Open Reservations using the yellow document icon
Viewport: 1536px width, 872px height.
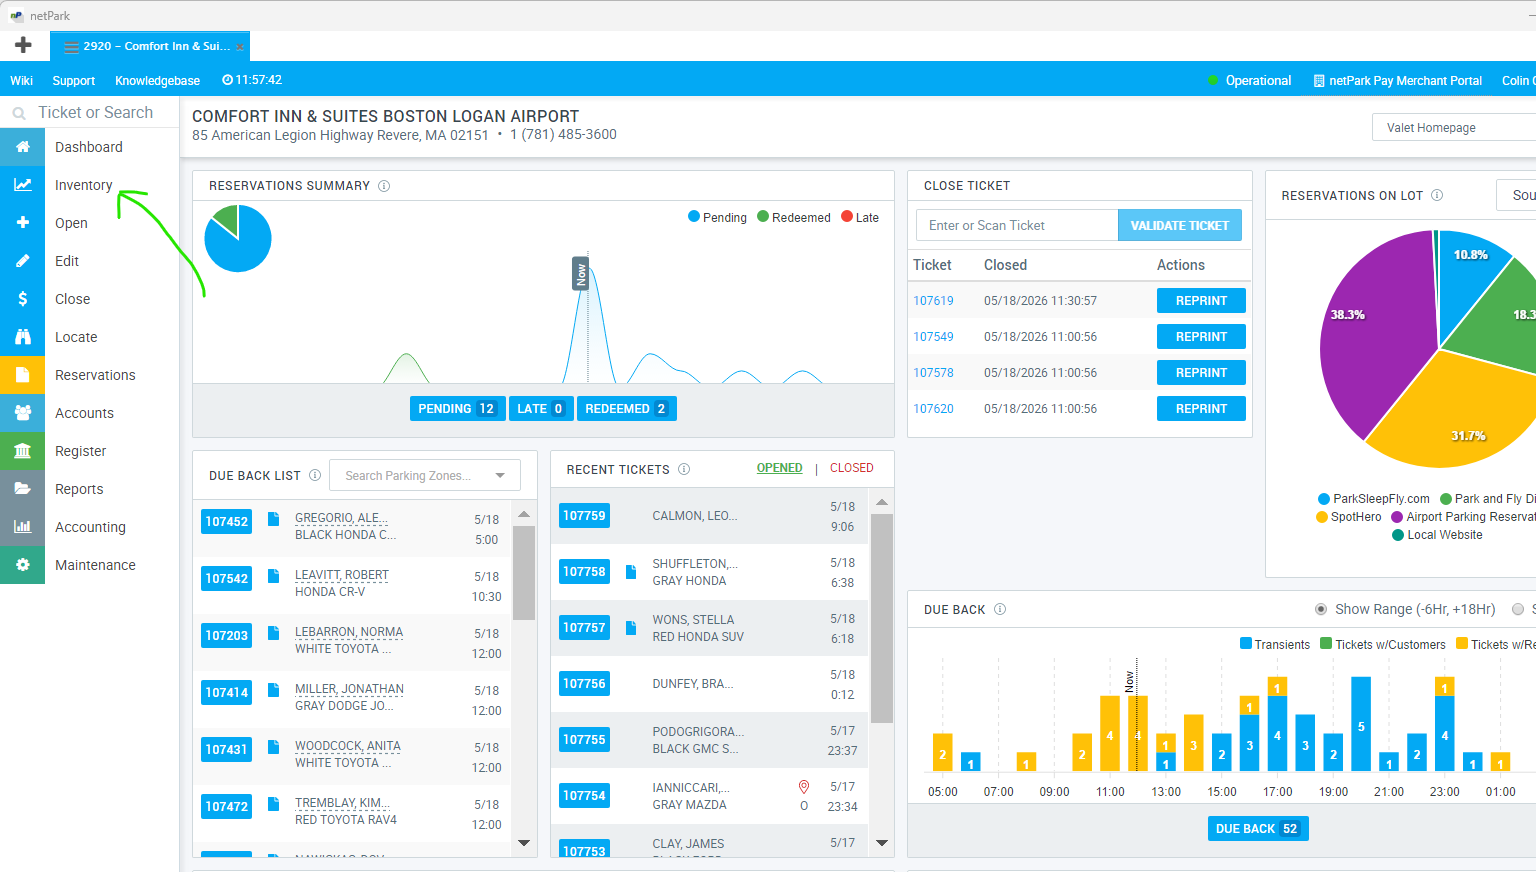22,375
